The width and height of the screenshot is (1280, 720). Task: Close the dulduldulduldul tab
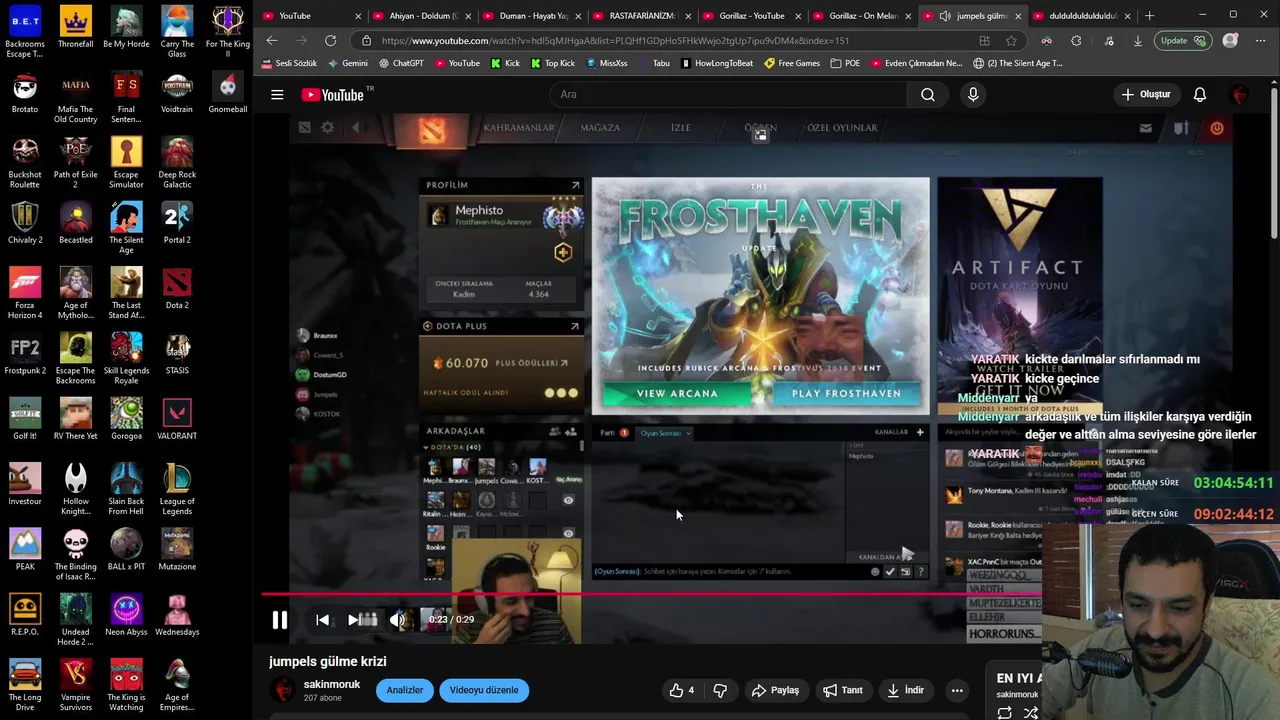tap(1127, 16)
